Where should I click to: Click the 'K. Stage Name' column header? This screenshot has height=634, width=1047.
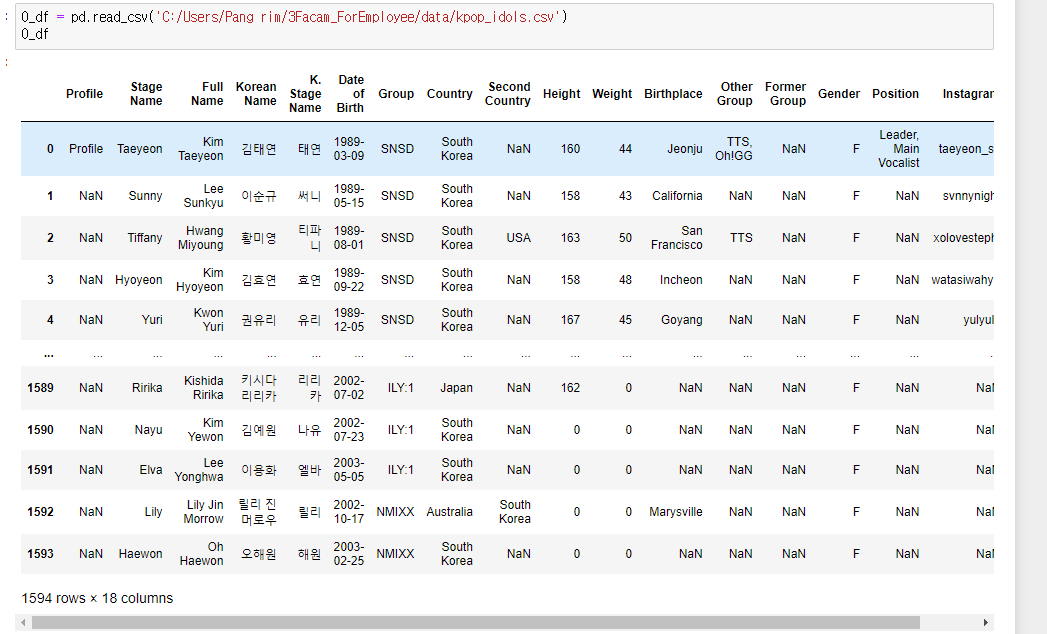click(x=305, y=94)
